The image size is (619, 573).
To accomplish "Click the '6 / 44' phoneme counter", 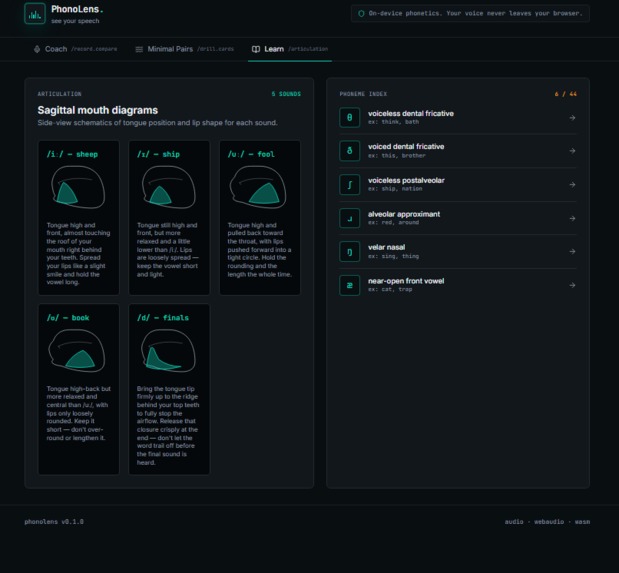I will click(566, 94).
